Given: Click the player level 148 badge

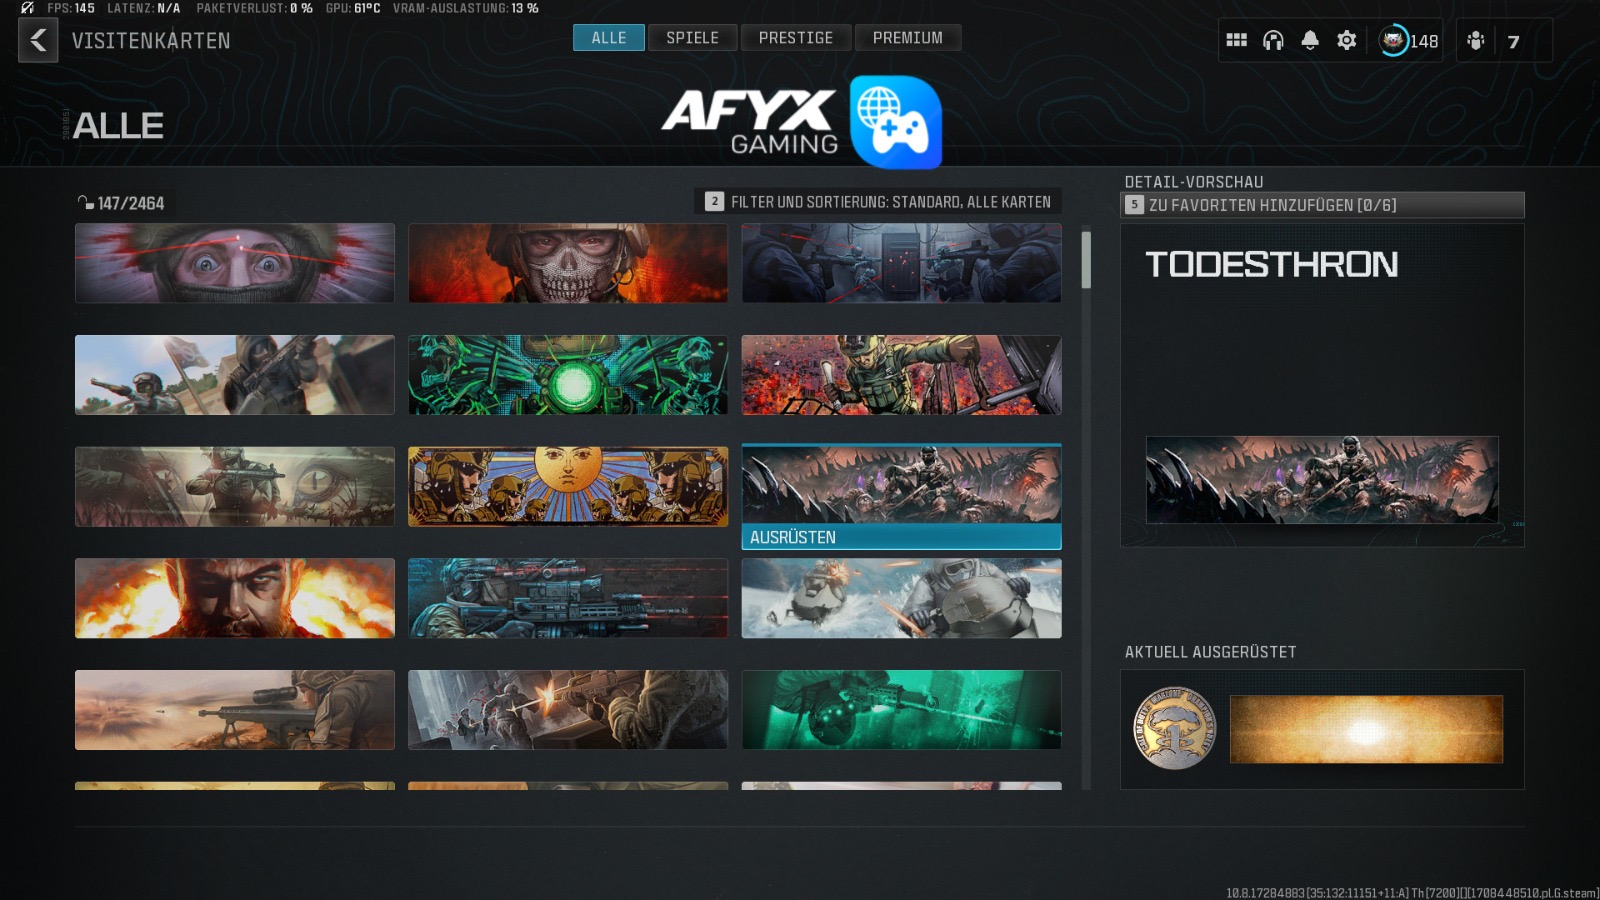Looking at the screenshot, I should tap(1409, 41).
